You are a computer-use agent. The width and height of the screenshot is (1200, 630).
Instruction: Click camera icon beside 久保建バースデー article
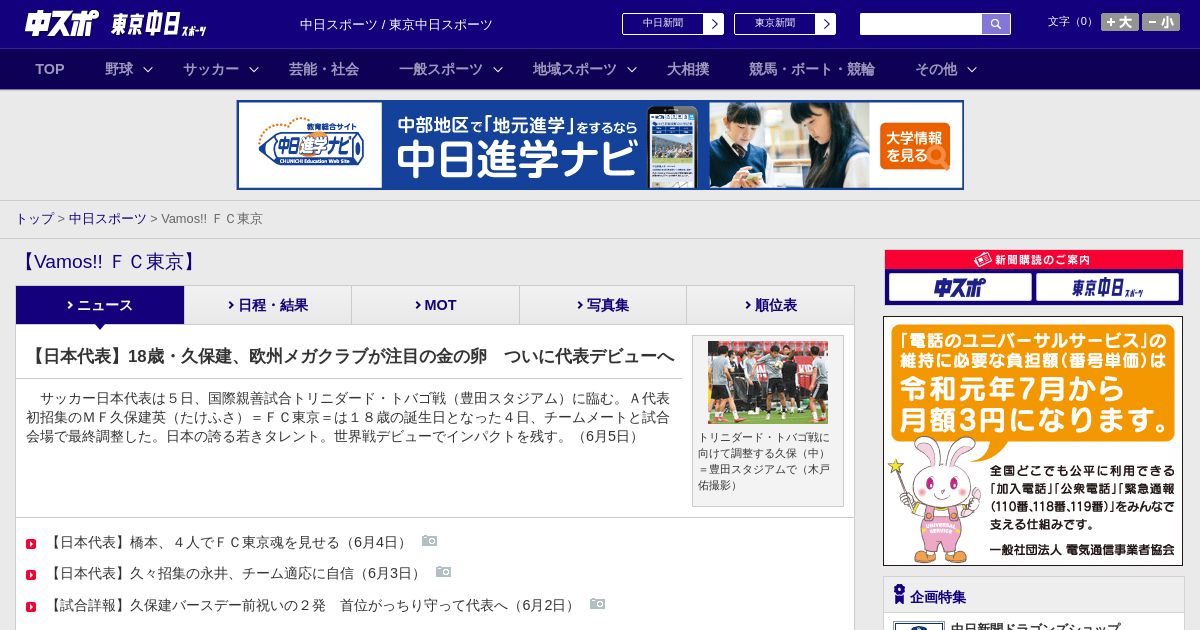point(598,604)
